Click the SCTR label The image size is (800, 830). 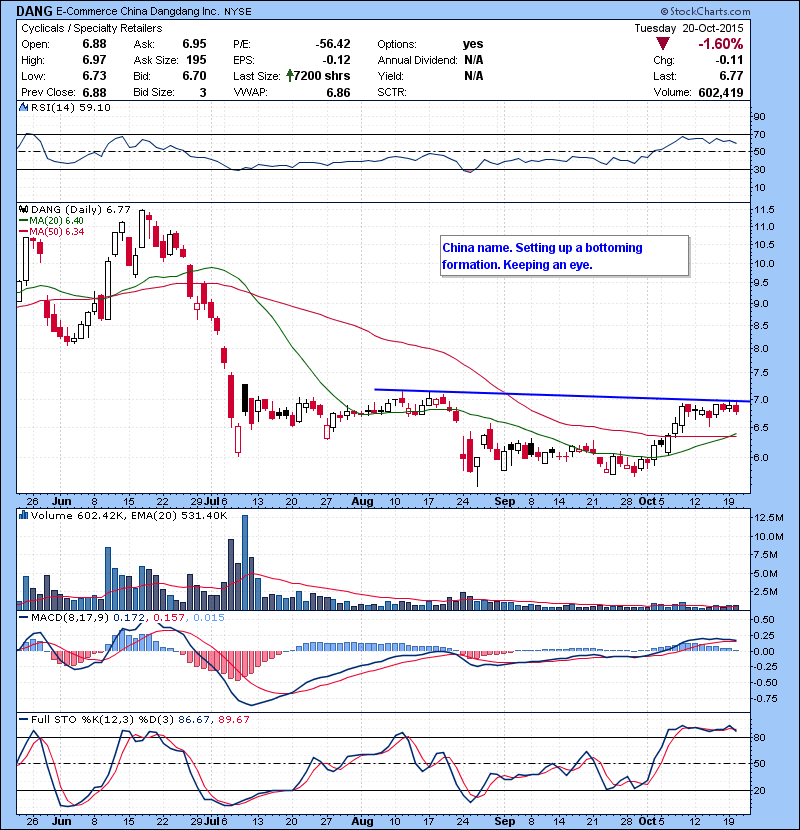coord(392,93)
